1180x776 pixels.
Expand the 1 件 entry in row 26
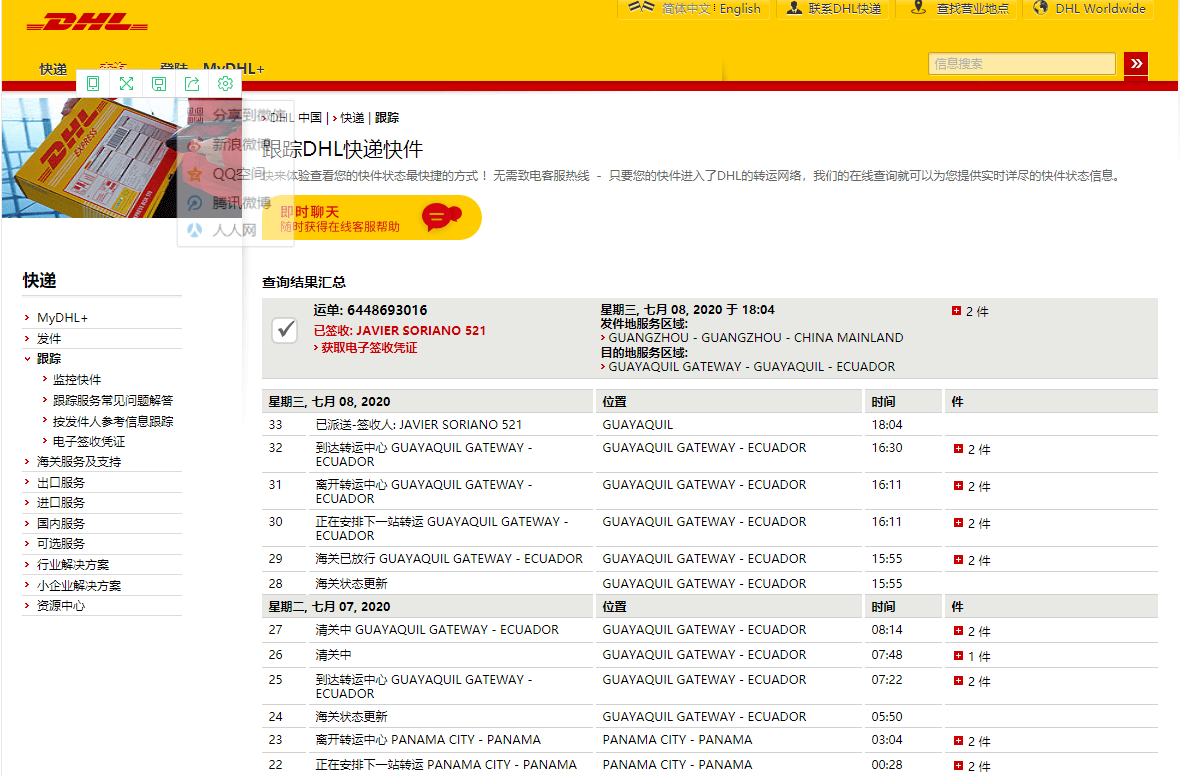[958, 656]
